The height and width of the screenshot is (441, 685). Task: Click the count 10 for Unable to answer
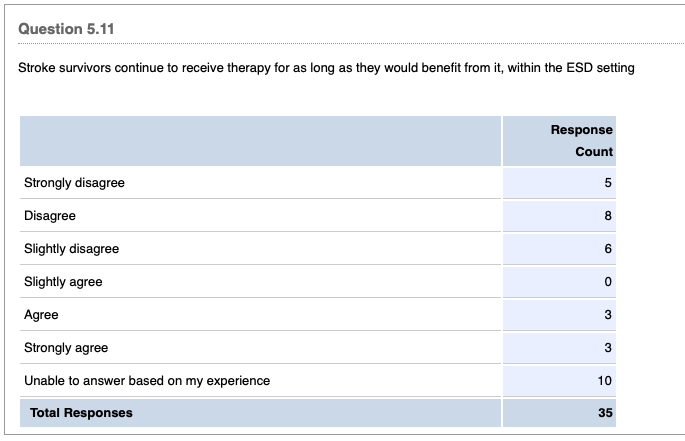coord(604,381)
